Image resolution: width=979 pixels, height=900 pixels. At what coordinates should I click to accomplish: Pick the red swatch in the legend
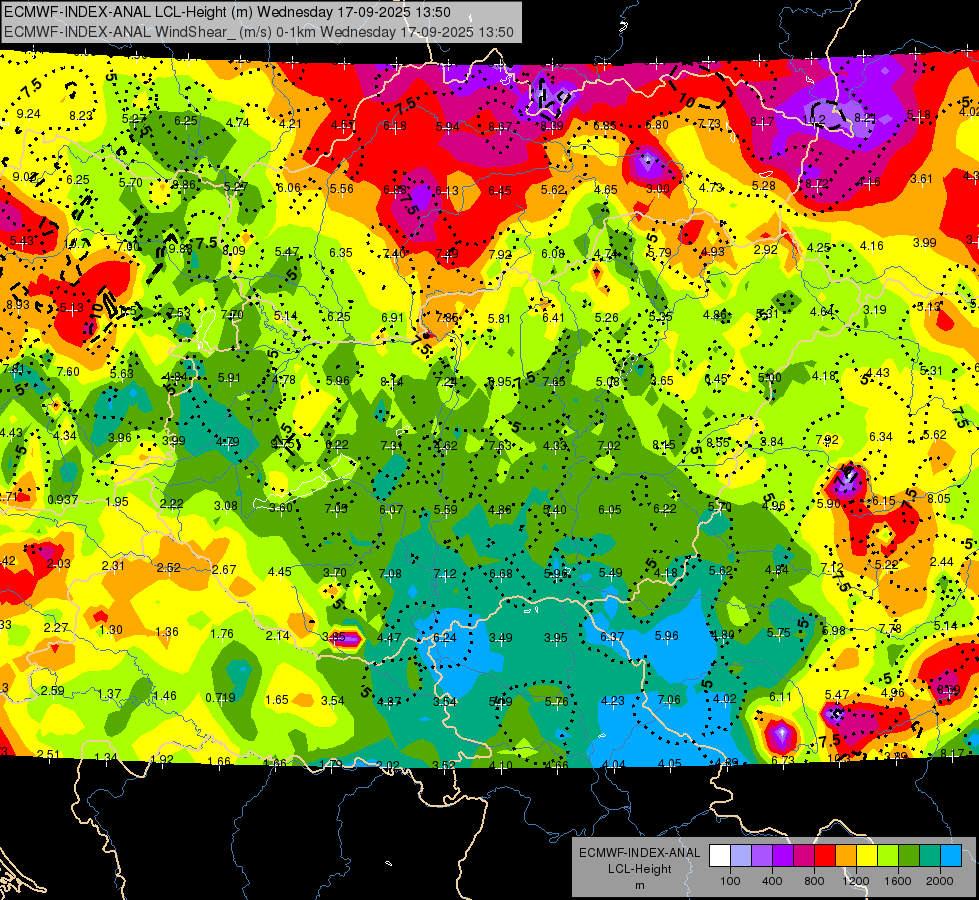pos(825,856)
